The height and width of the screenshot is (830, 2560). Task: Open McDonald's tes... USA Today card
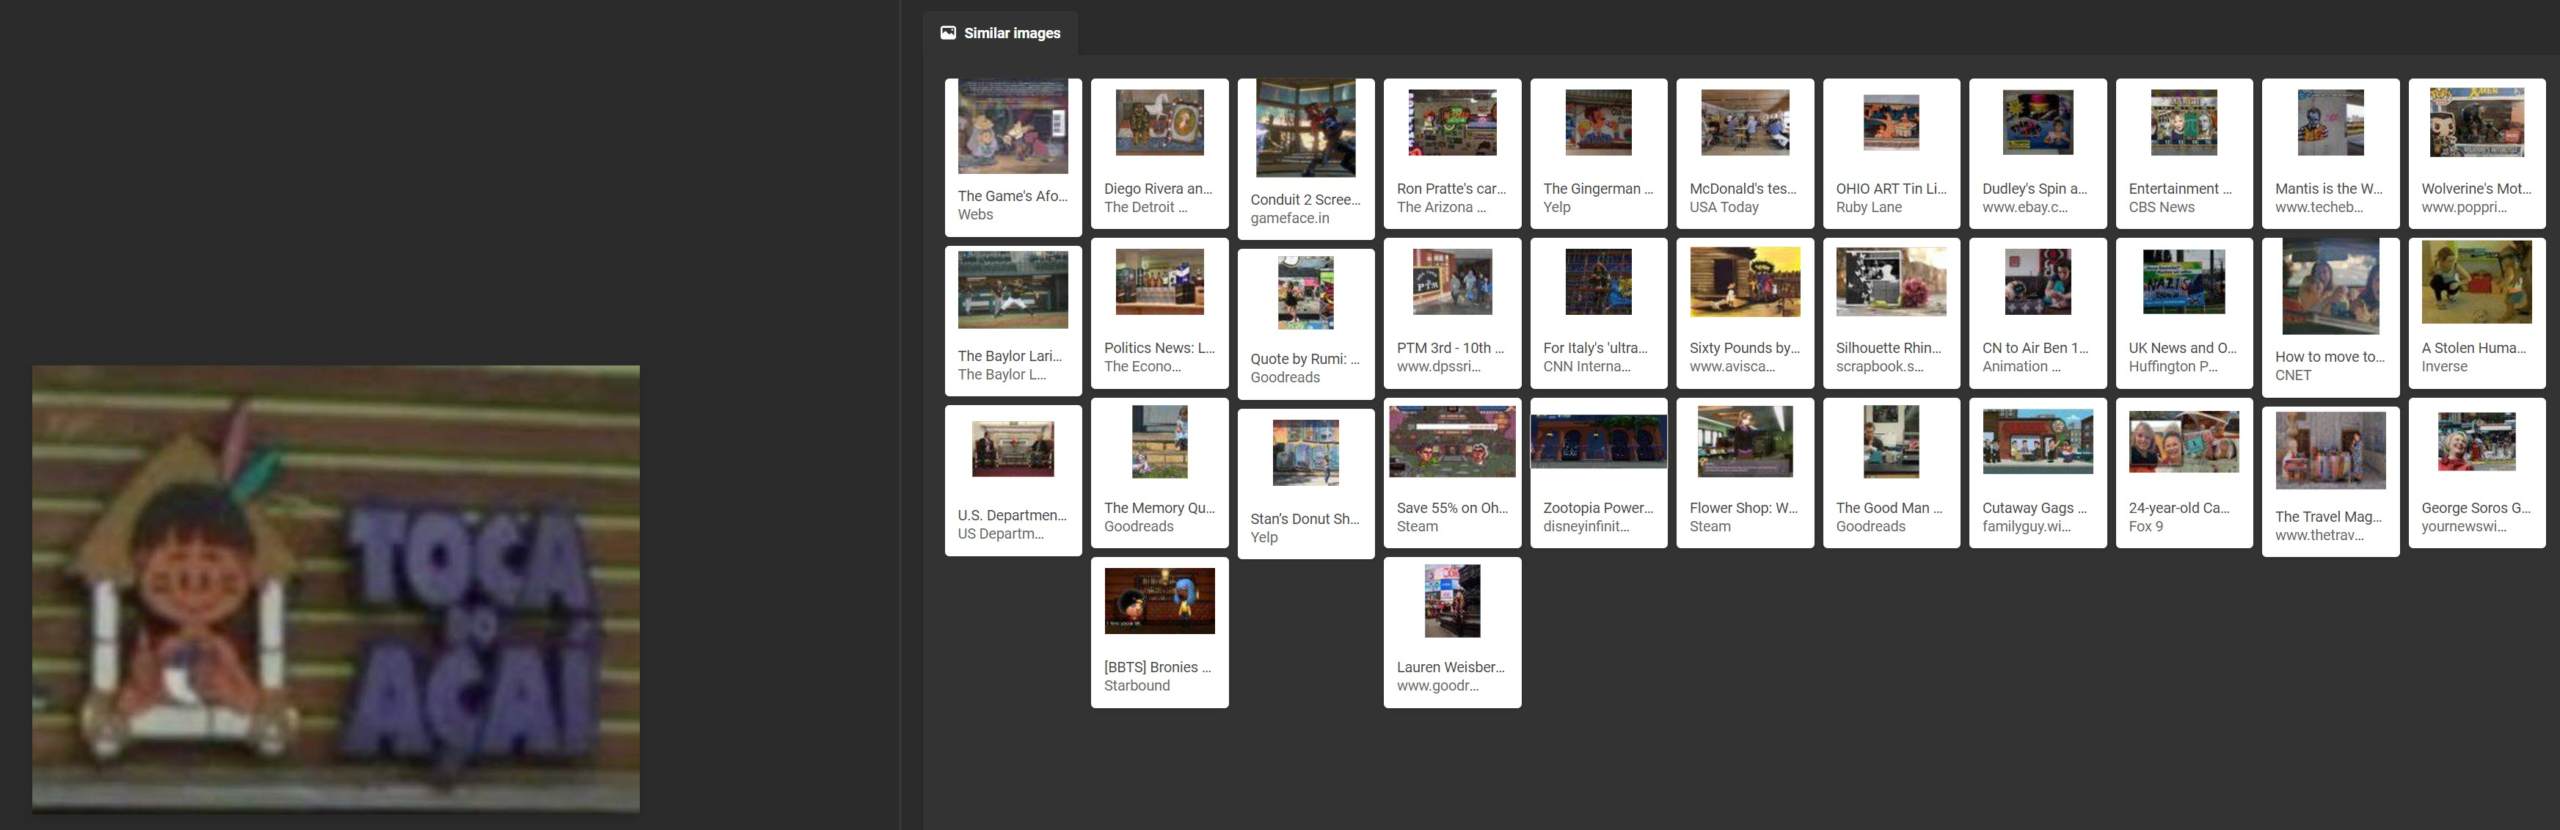click(1745, 153)
